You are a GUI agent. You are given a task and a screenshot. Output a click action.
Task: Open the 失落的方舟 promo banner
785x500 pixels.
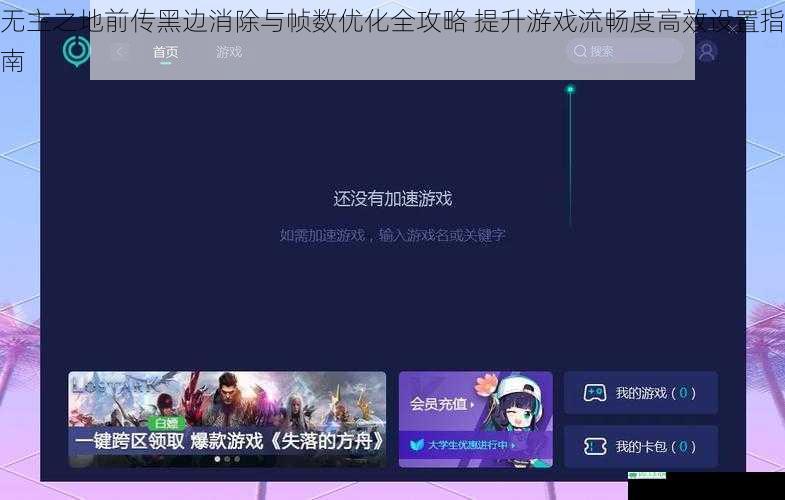click(227, 419)
